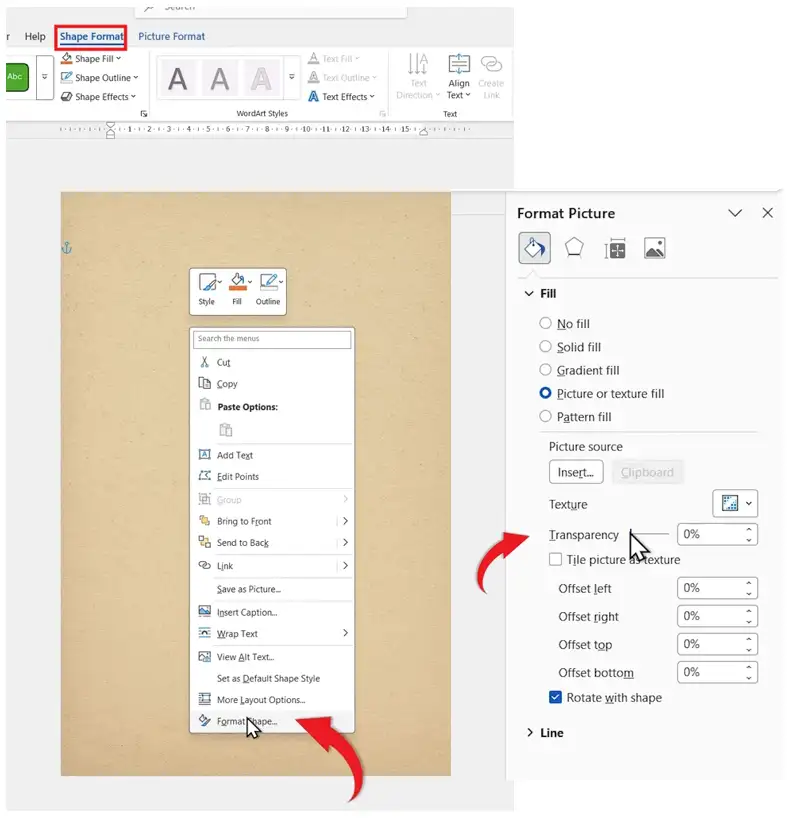Image resolution: width=792 pixels, height=818 pixels.
Task: Open Format Picture pane options chevron
Action: [735, 213]
